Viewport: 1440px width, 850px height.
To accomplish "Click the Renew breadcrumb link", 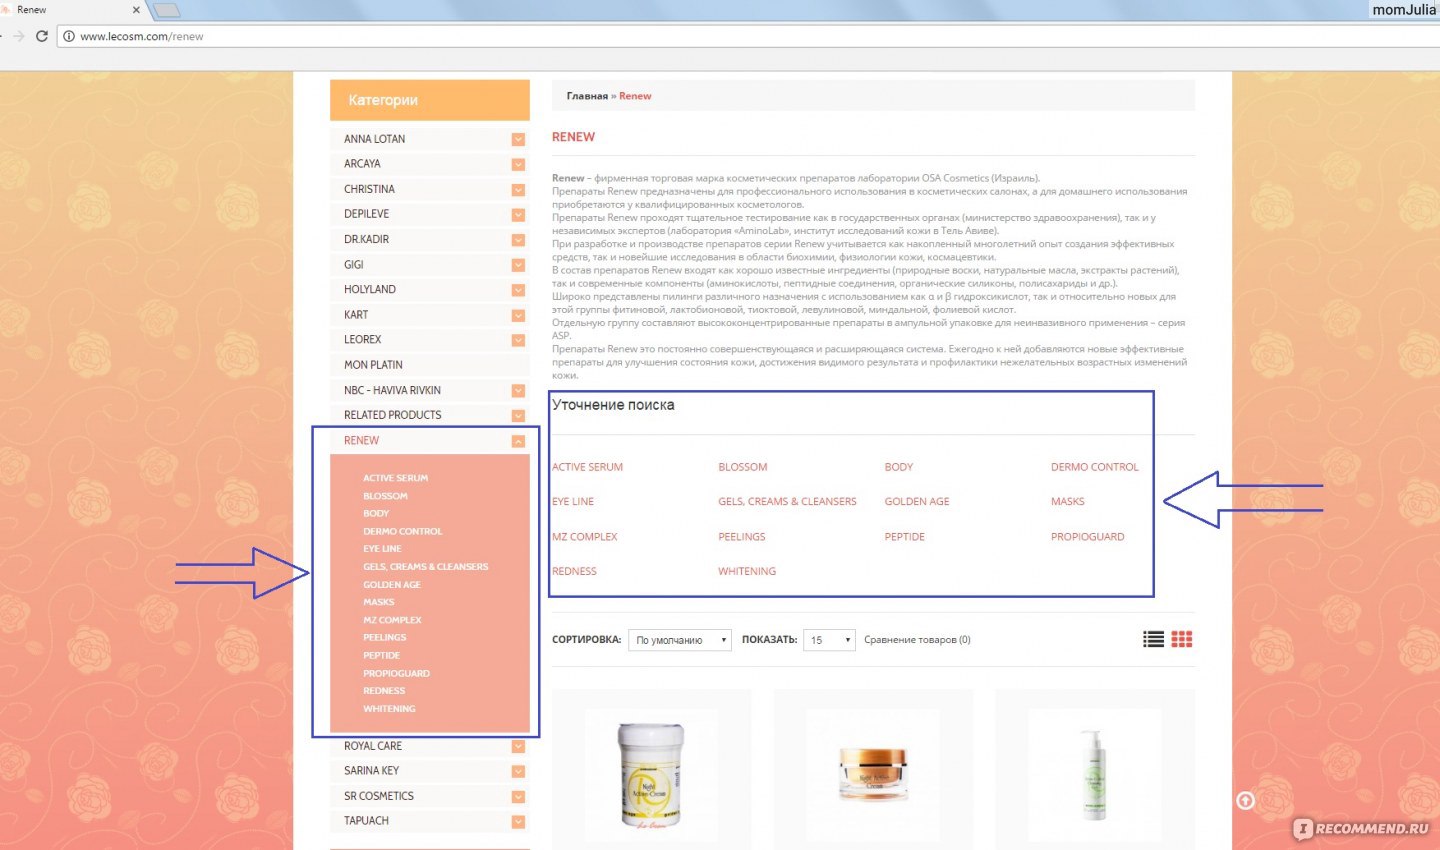I will 635,96.
